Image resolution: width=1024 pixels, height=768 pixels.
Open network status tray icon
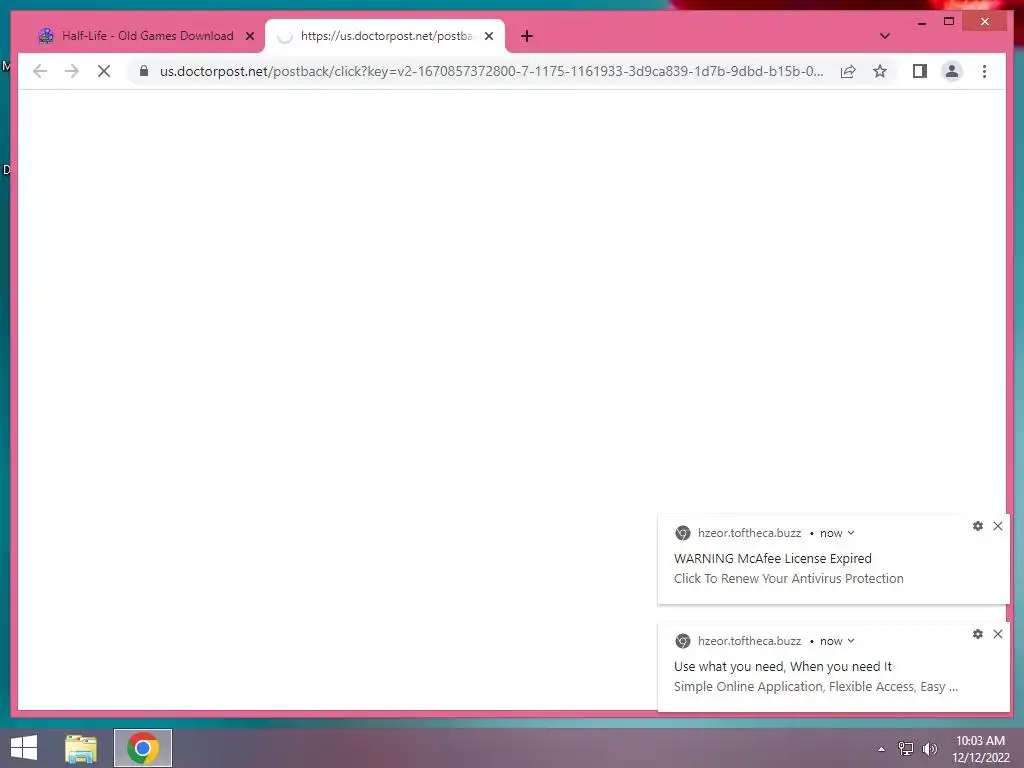click(x=906, y=749)
